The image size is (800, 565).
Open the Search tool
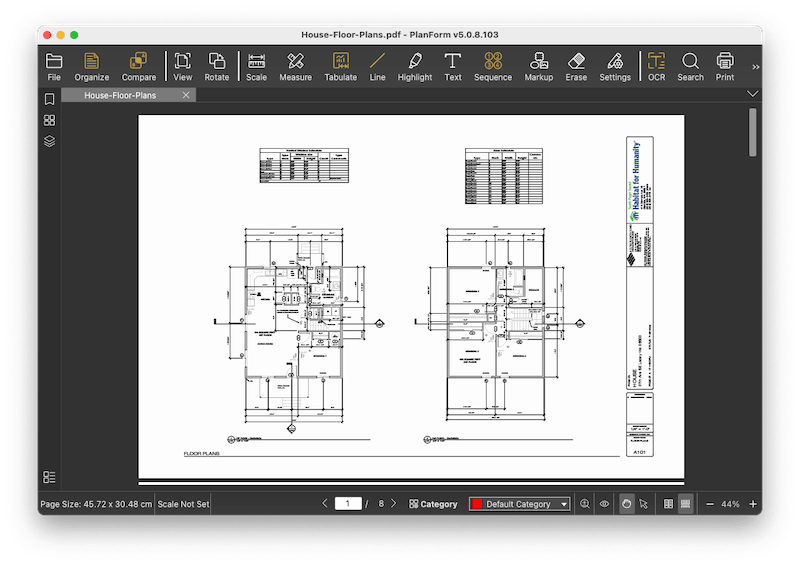pos(690,67)
